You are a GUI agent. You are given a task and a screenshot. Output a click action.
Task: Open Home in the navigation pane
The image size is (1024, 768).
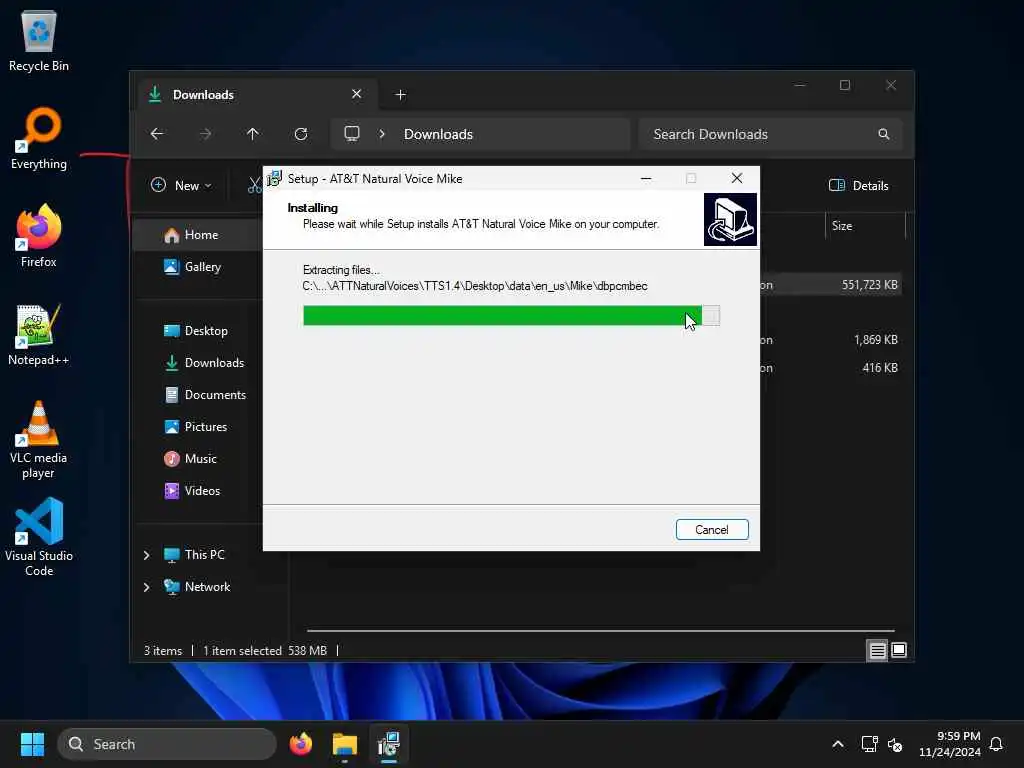197,235
